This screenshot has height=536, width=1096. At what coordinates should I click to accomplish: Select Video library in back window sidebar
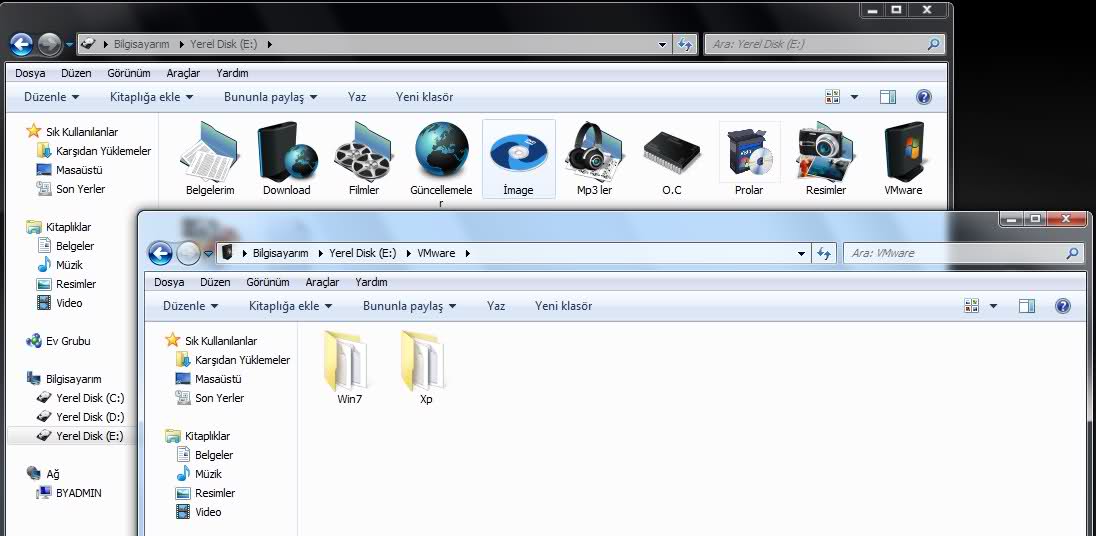click(x=59, y=303)
